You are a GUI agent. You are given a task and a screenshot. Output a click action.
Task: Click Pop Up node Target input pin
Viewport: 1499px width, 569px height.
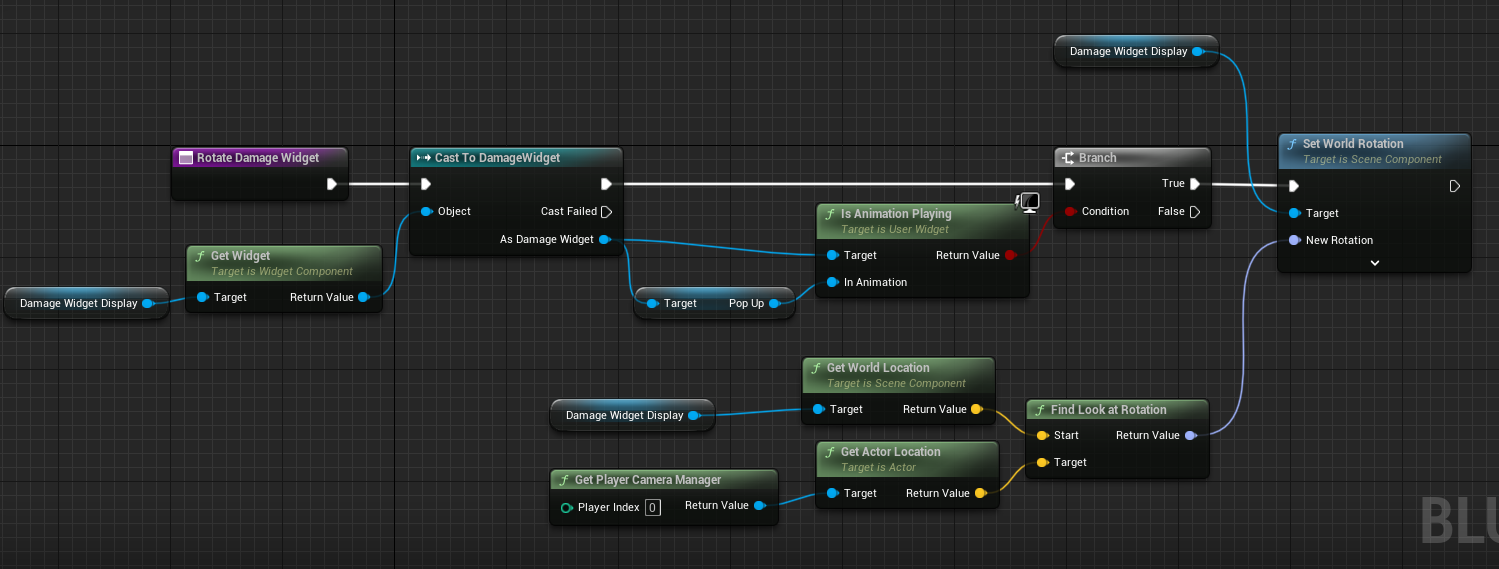click(x=652, y=303)
